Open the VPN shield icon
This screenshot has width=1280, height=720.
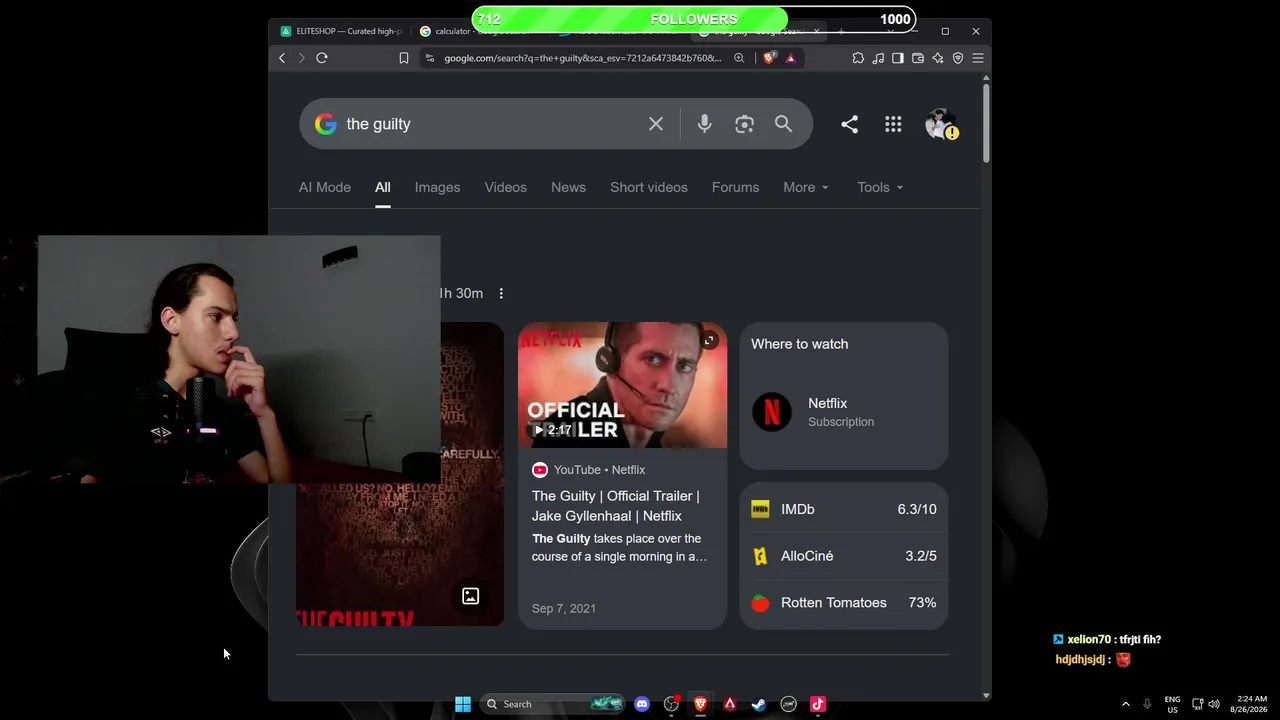pyautogui.click(x=958, y=58)
